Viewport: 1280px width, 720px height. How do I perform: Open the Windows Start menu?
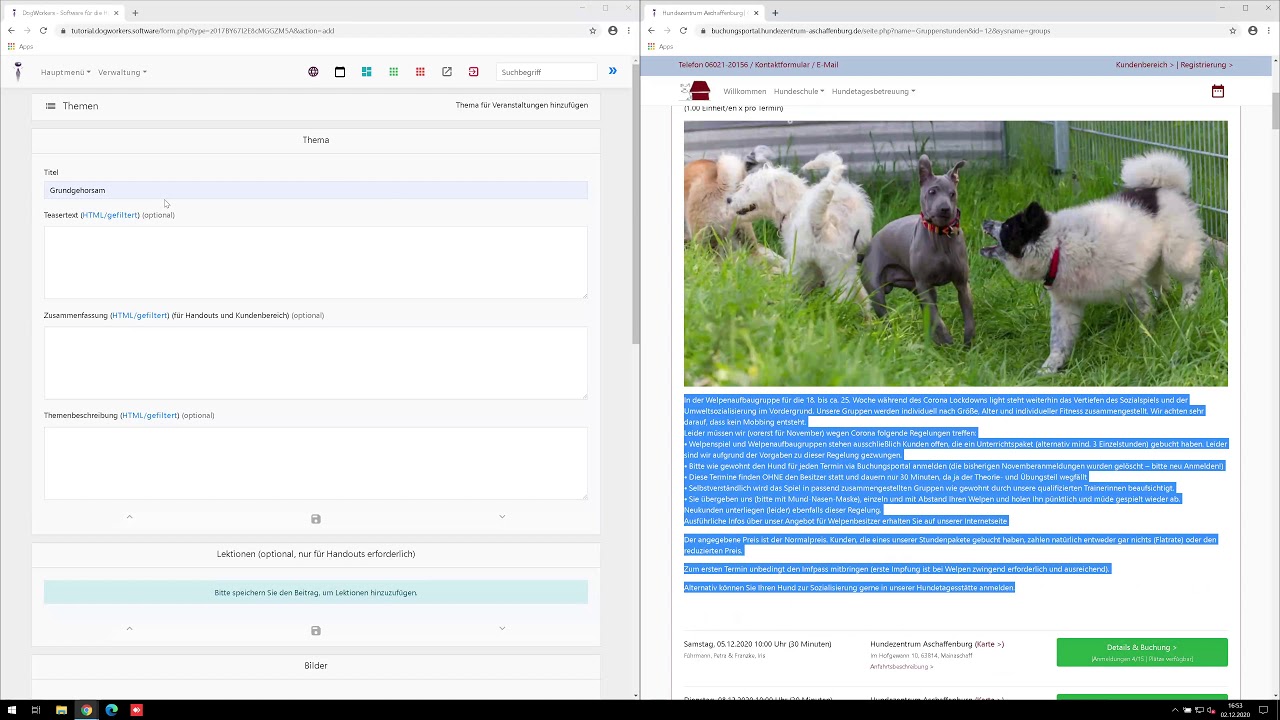tap(11, 710)
